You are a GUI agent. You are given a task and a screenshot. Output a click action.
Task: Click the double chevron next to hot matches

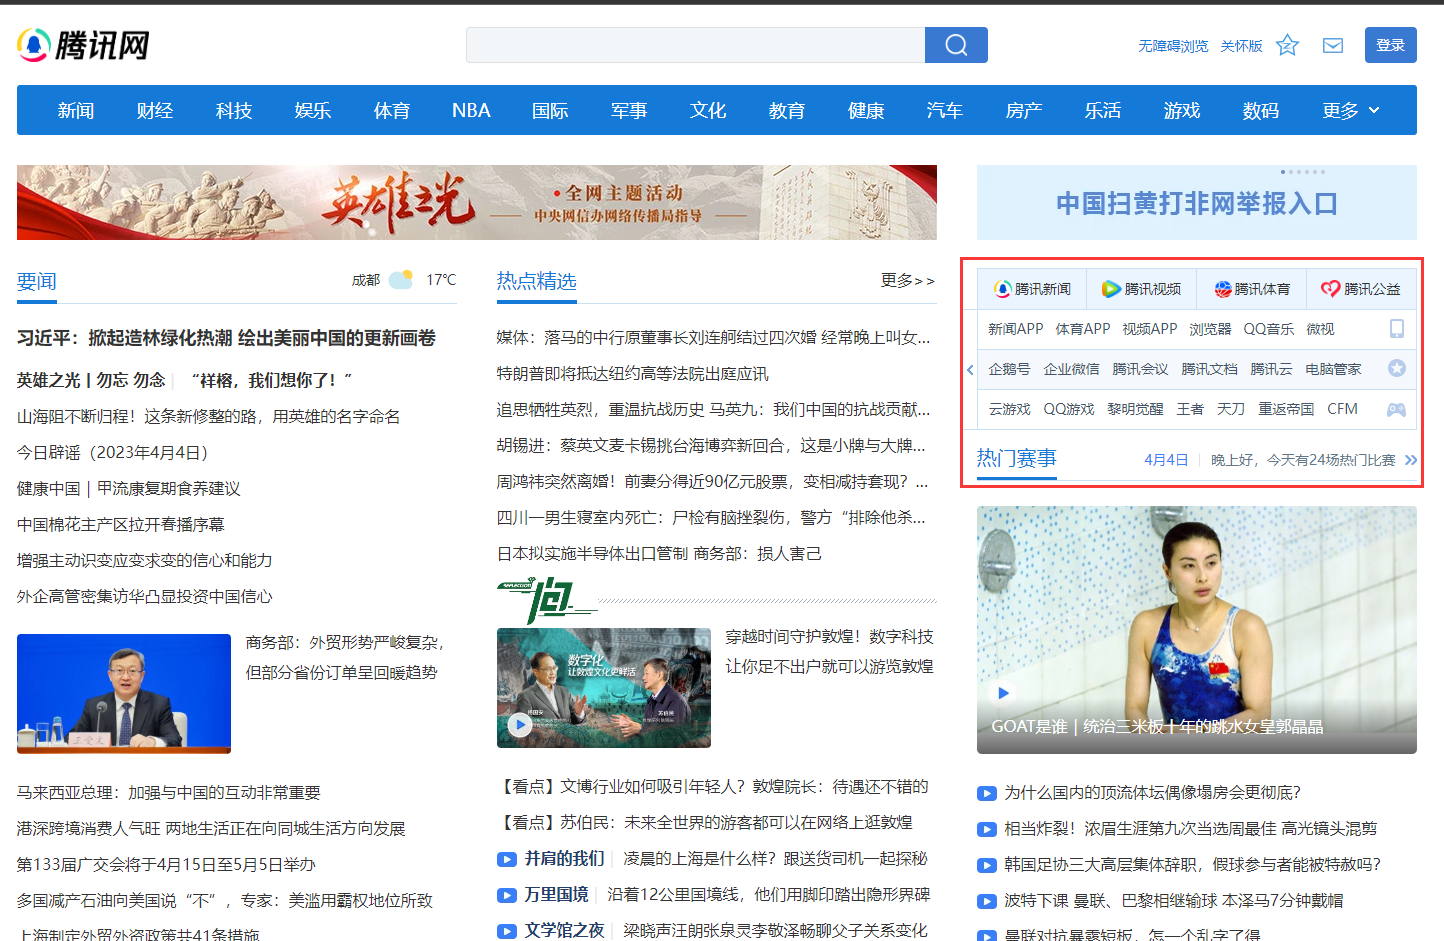click(1411, 460)
